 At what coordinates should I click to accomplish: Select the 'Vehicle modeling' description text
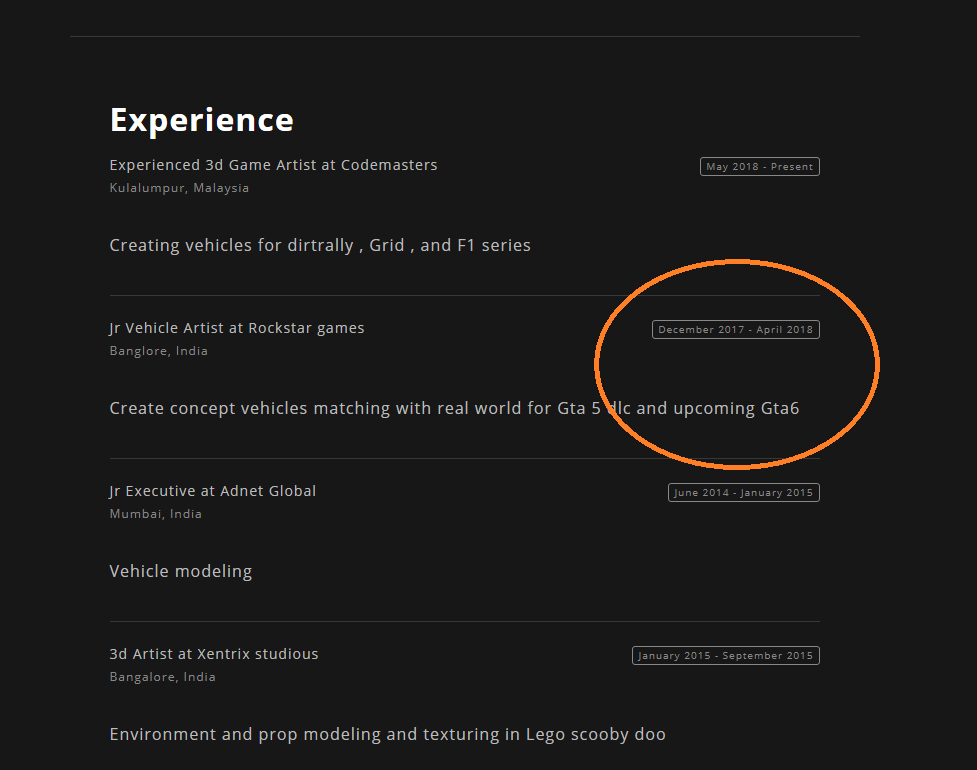tap(181, 571)
